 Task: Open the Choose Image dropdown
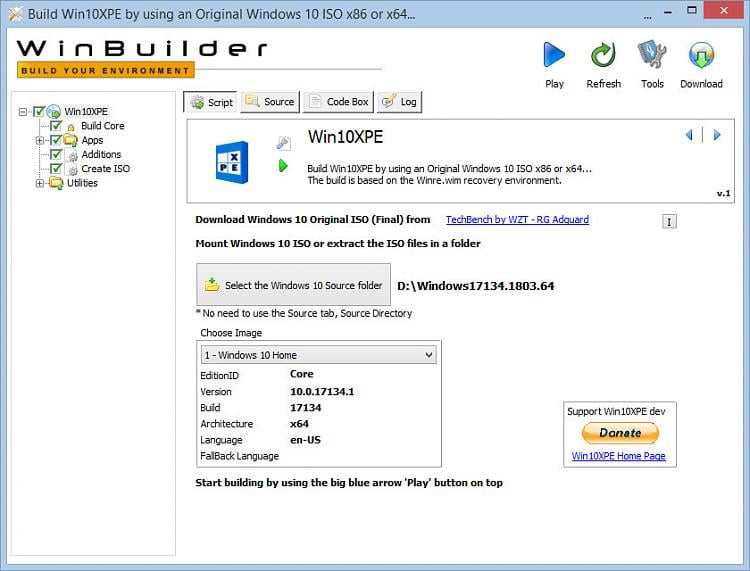[x=319, y=355]
